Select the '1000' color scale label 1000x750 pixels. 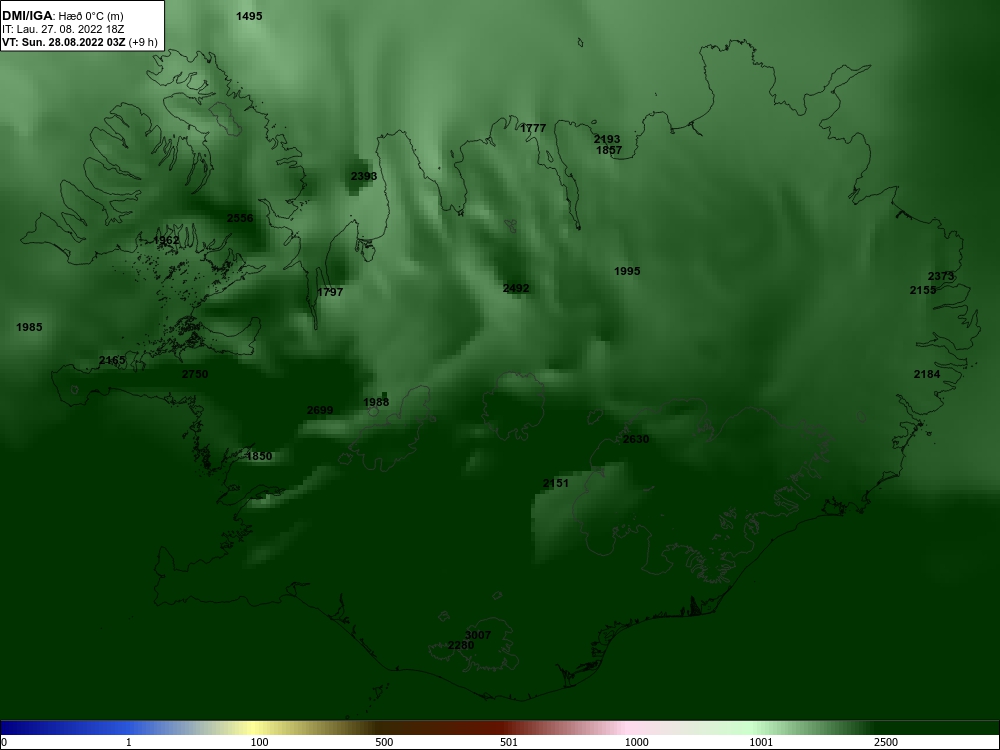coord(636,742)
